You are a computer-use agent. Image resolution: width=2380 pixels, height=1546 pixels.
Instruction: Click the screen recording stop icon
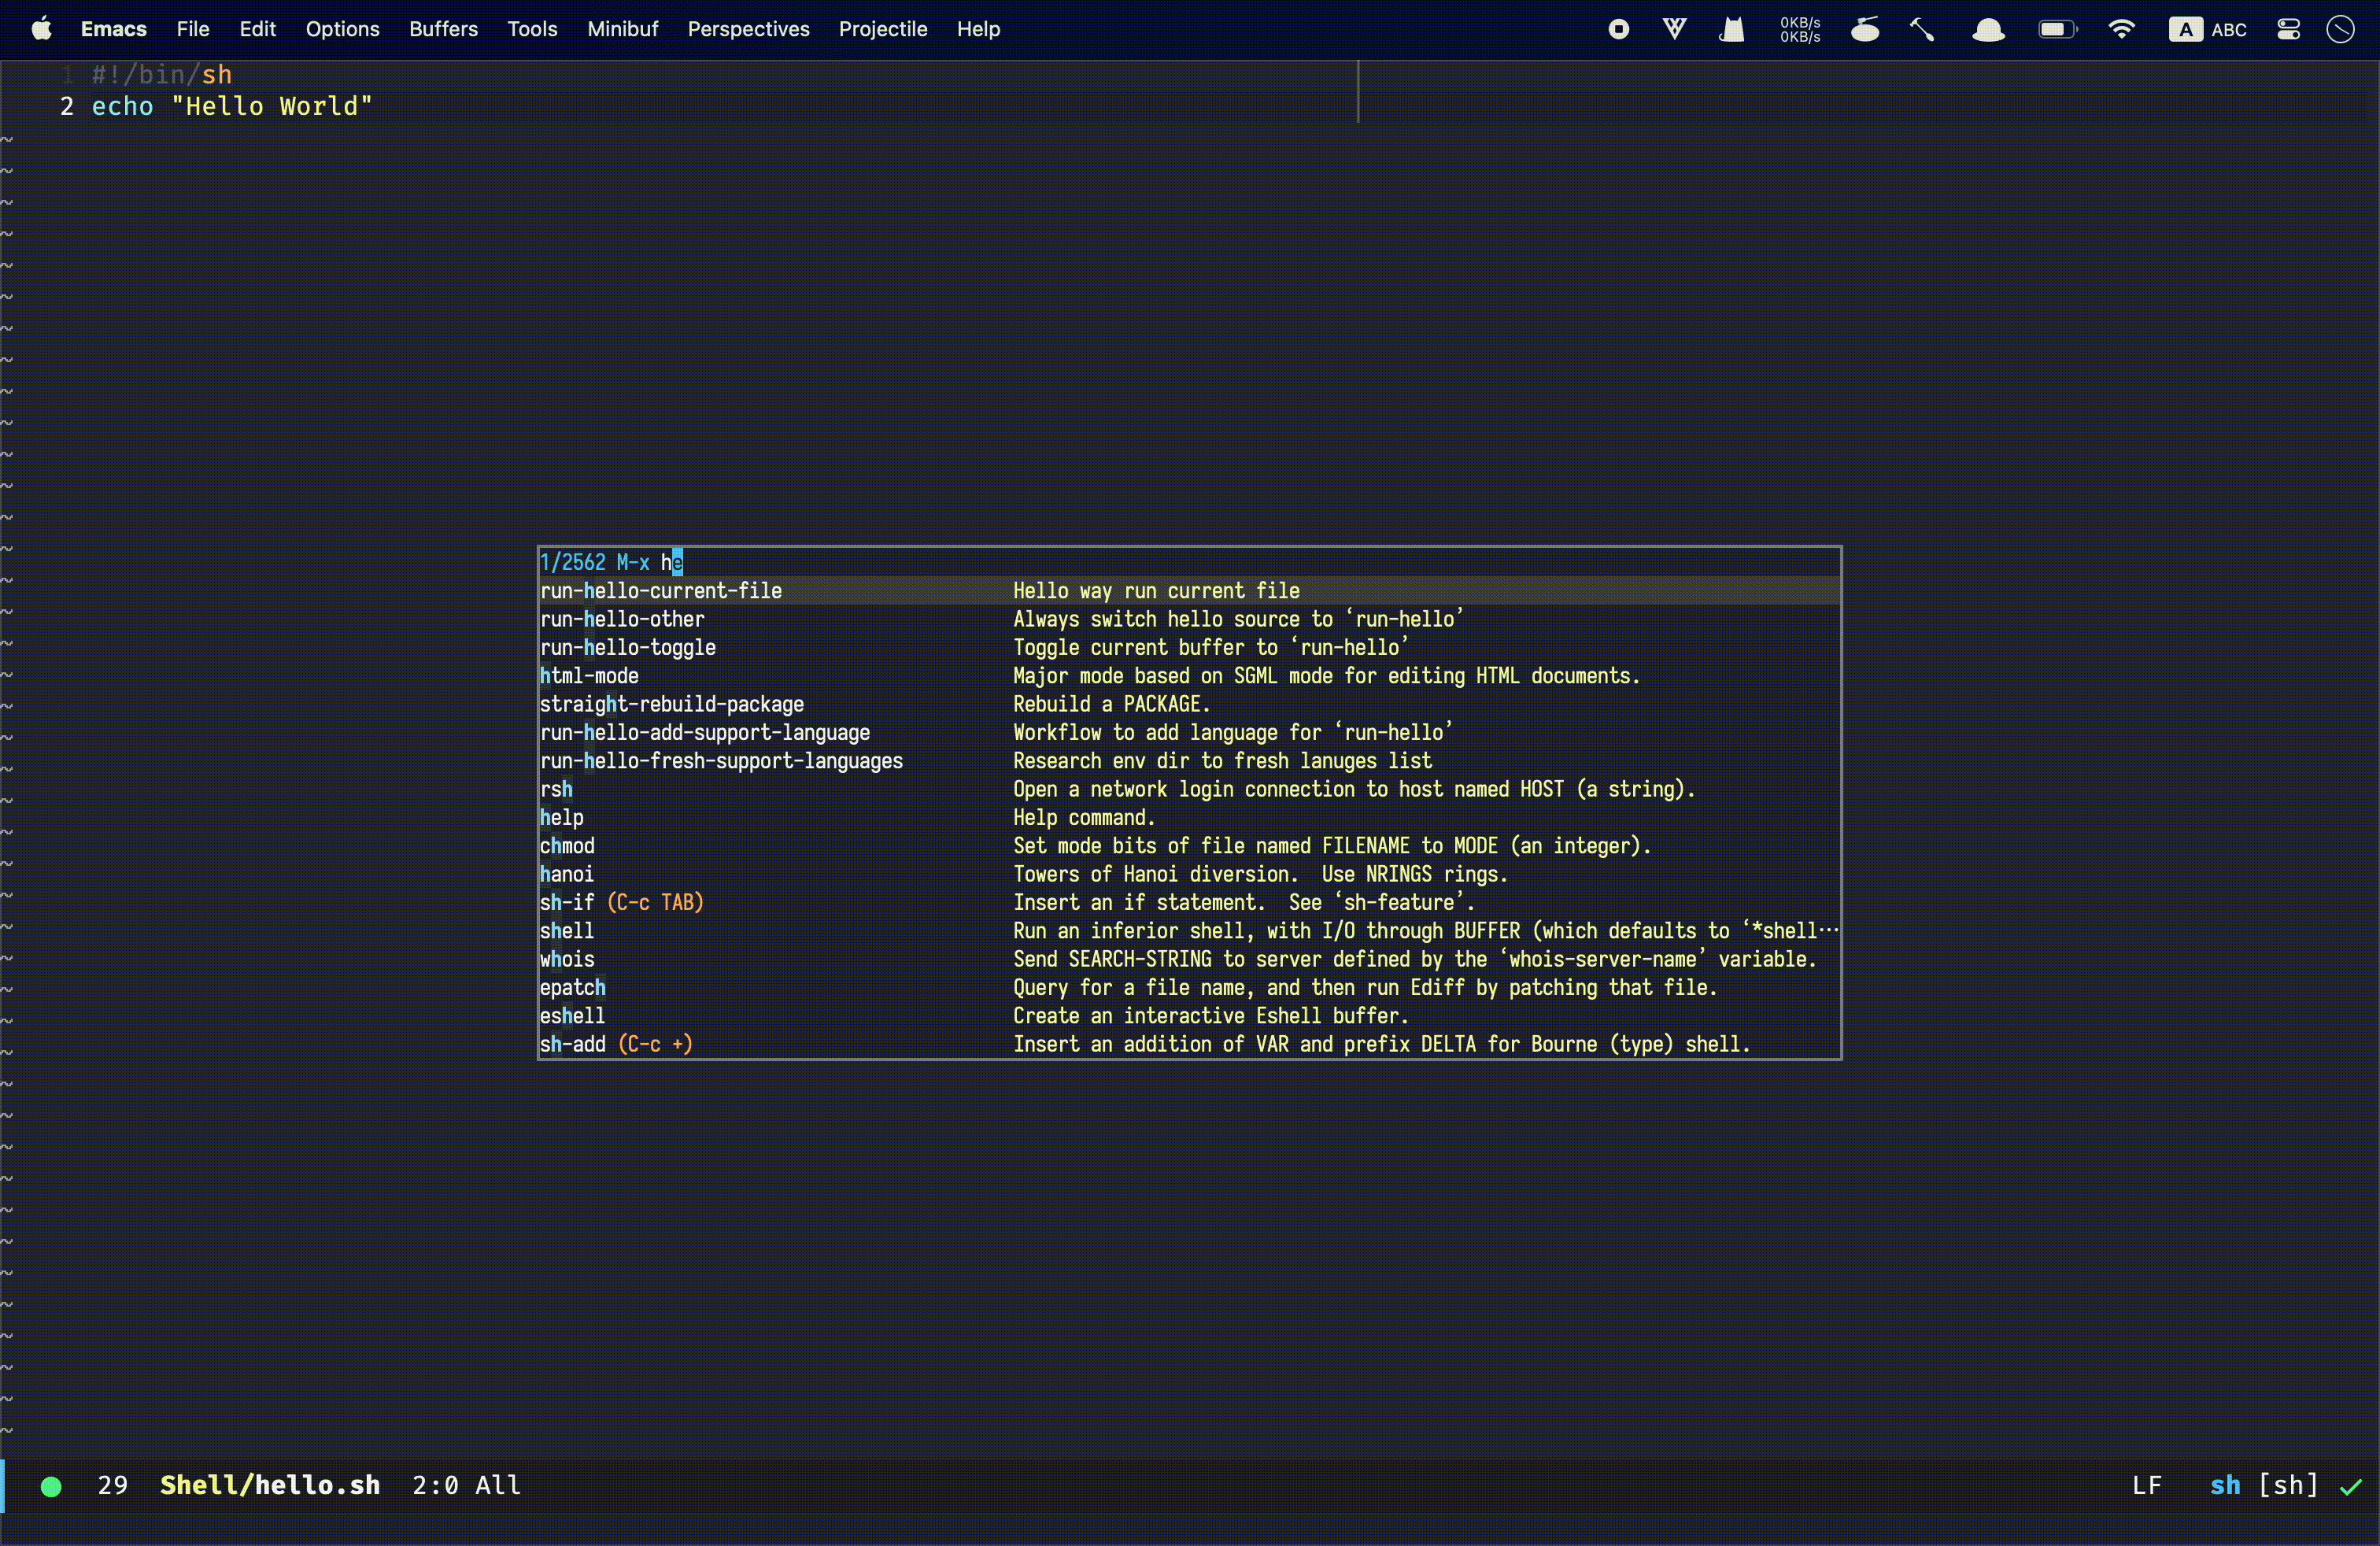coord(1618,30)
